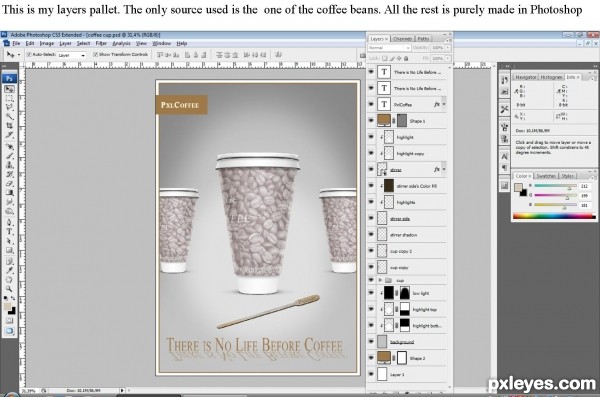Select the Eyedropper tool
The image size is (600, 397).
coord(10,271)
